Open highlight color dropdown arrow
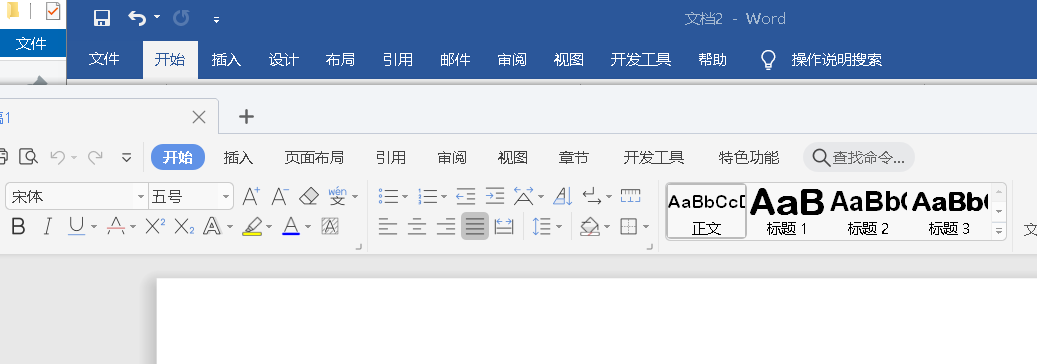 point(269,227)
